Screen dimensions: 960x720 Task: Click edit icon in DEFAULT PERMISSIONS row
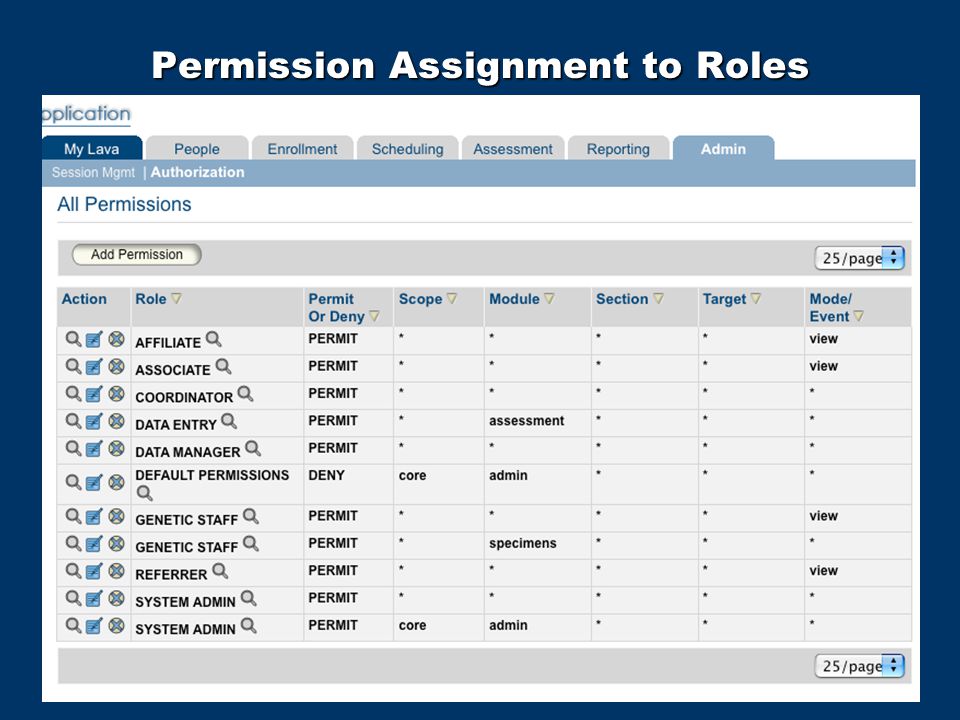tap(94, 482)
